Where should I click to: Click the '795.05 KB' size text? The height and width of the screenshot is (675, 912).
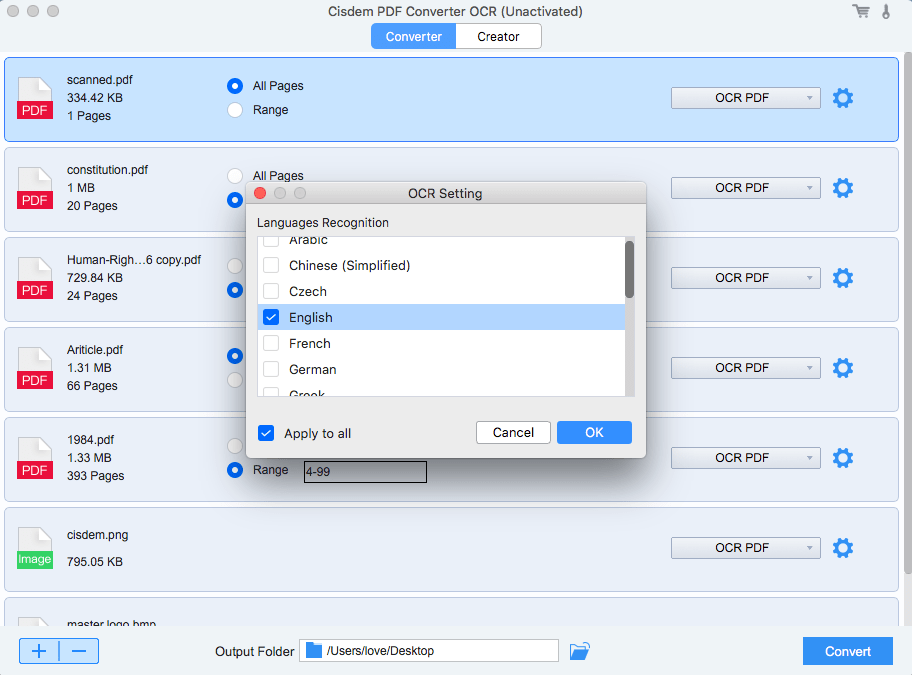(95, 562)
